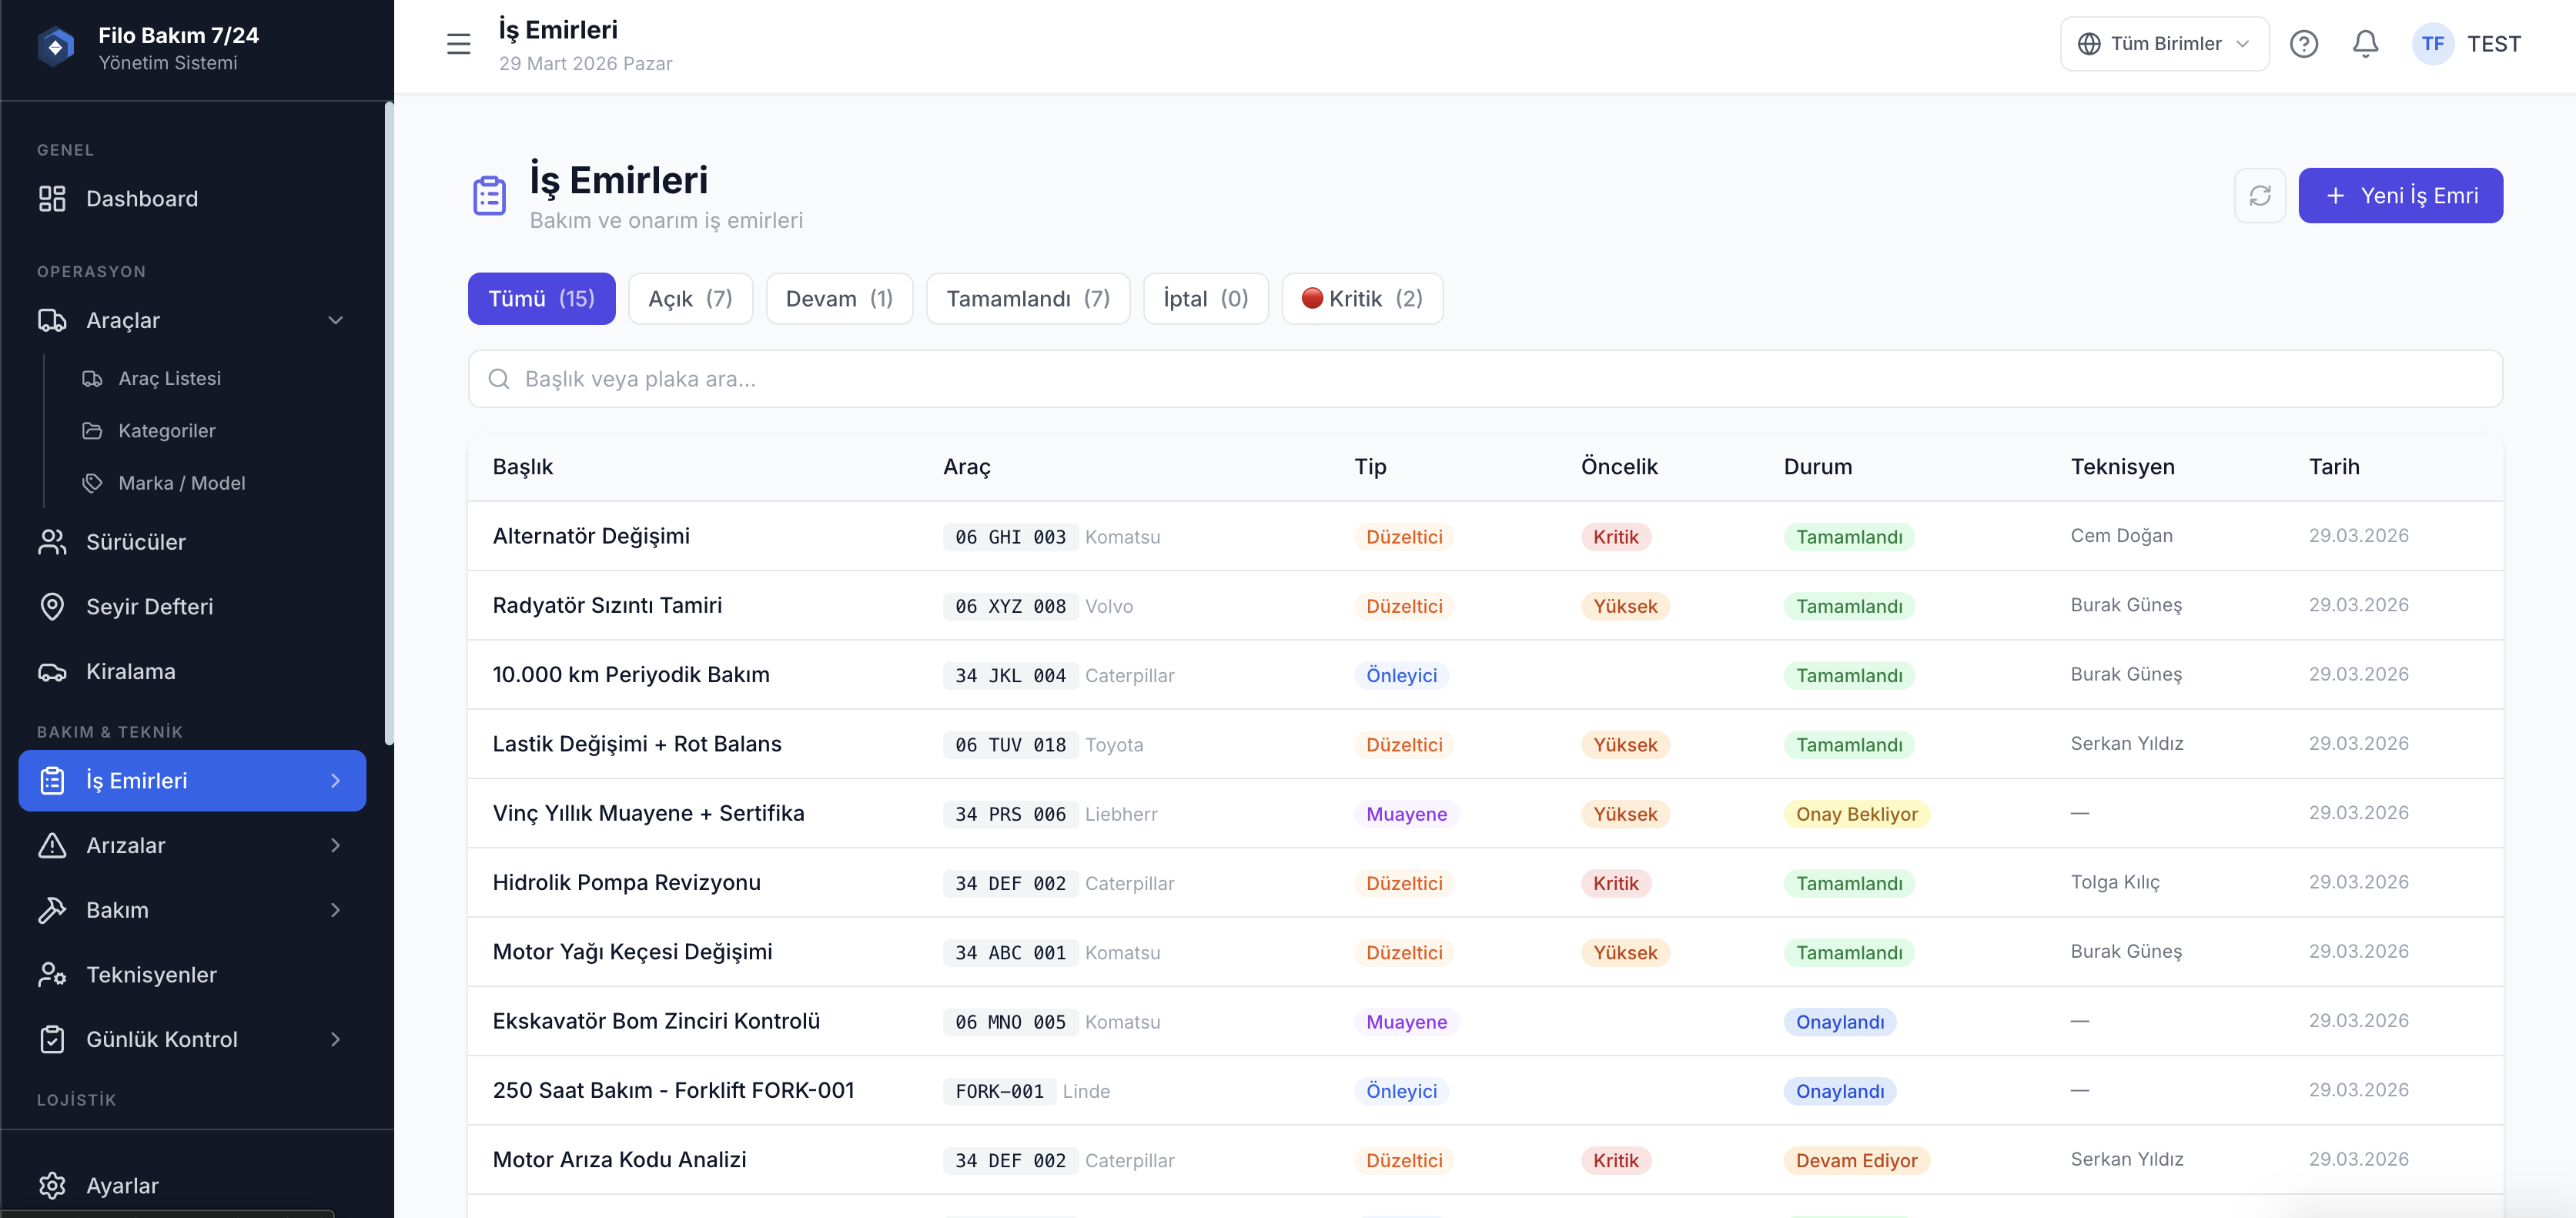Open the help question mark icon
Viewport: 2576px width, 1218px height.
tap(2303, 44)
